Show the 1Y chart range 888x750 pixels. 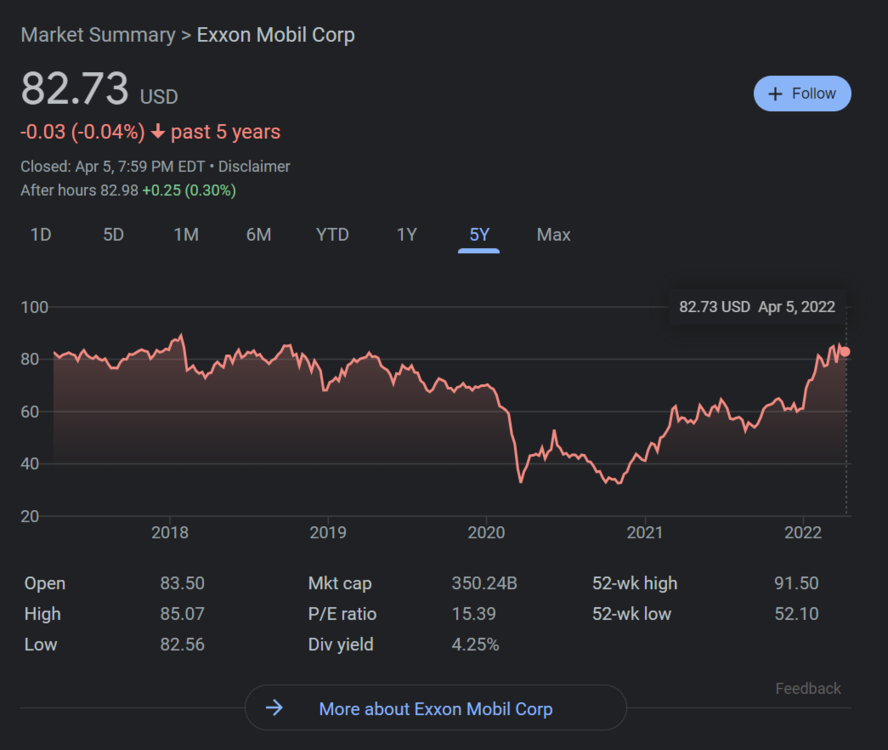407,235
